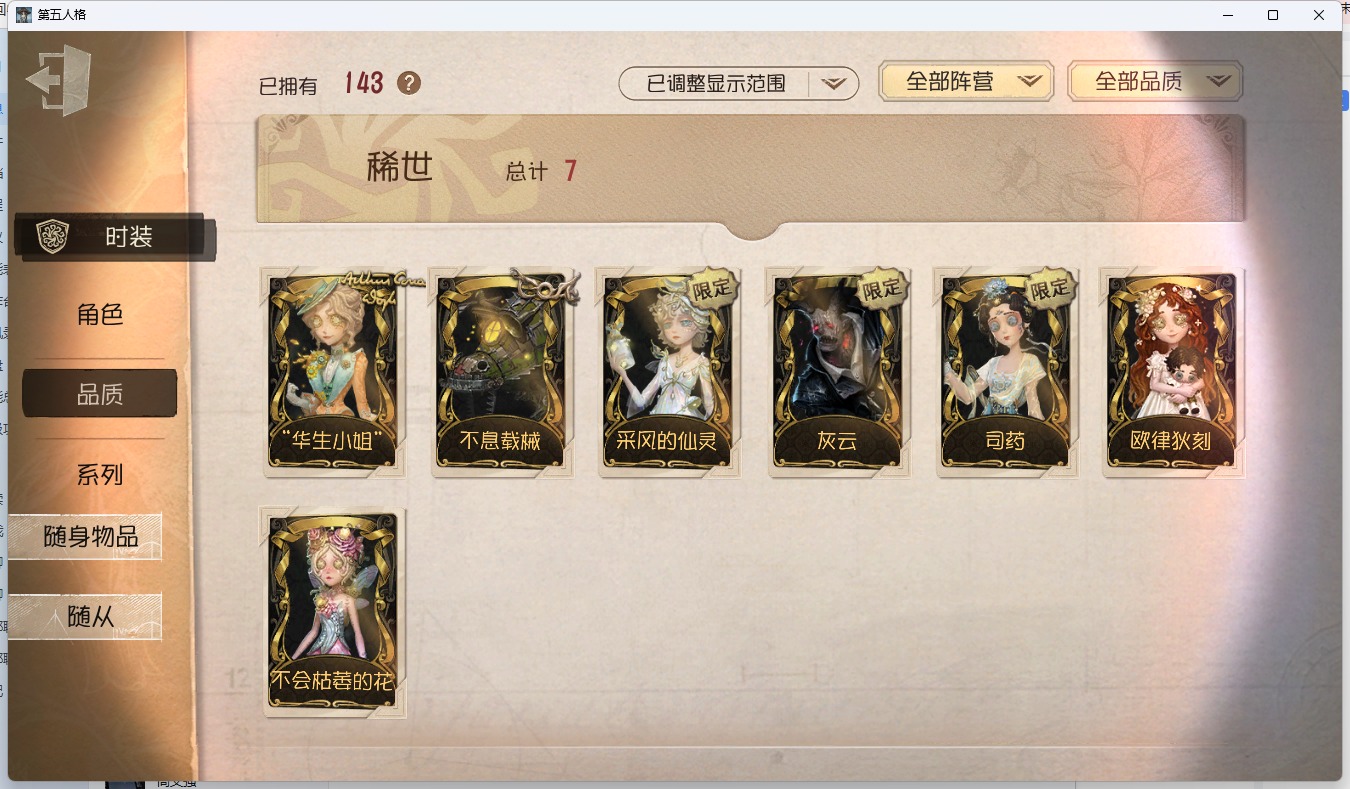Click the exit door icon

[x=58, y=80]
